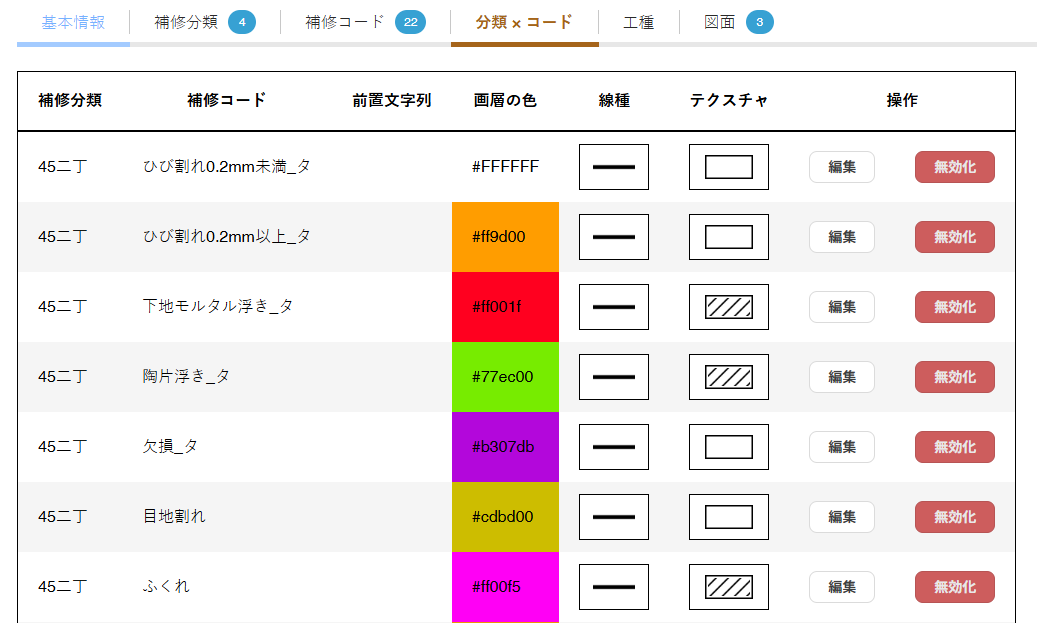Click empty texture icon for 目地割れ row

(728, 517)
